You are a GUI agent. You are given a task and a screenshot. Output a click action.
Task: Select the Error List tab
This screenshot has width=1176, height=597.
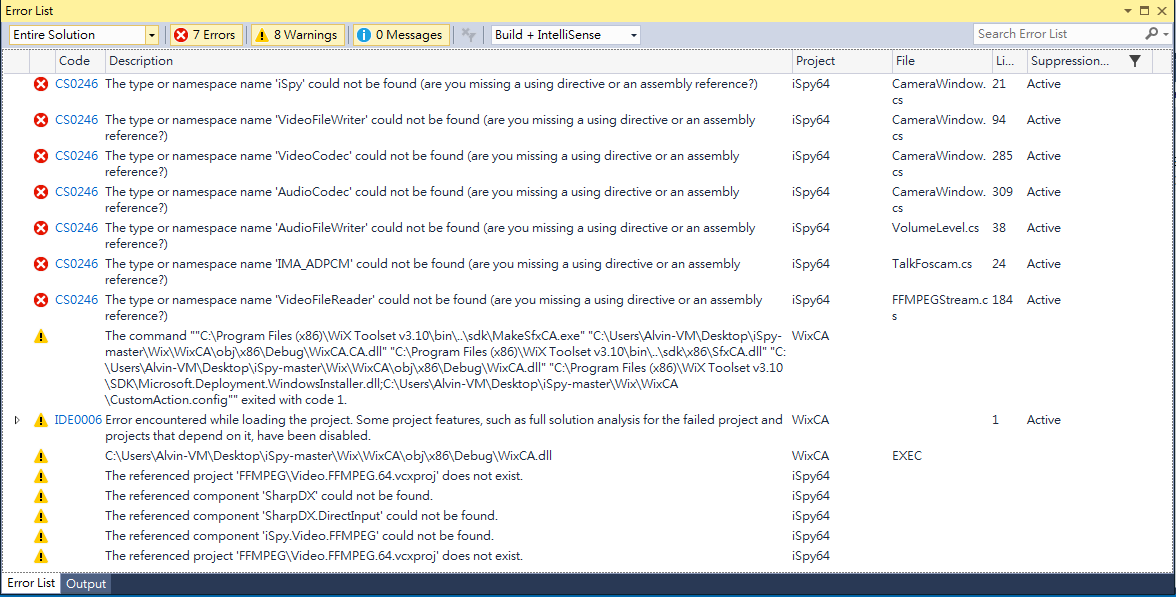pos(31,583)
